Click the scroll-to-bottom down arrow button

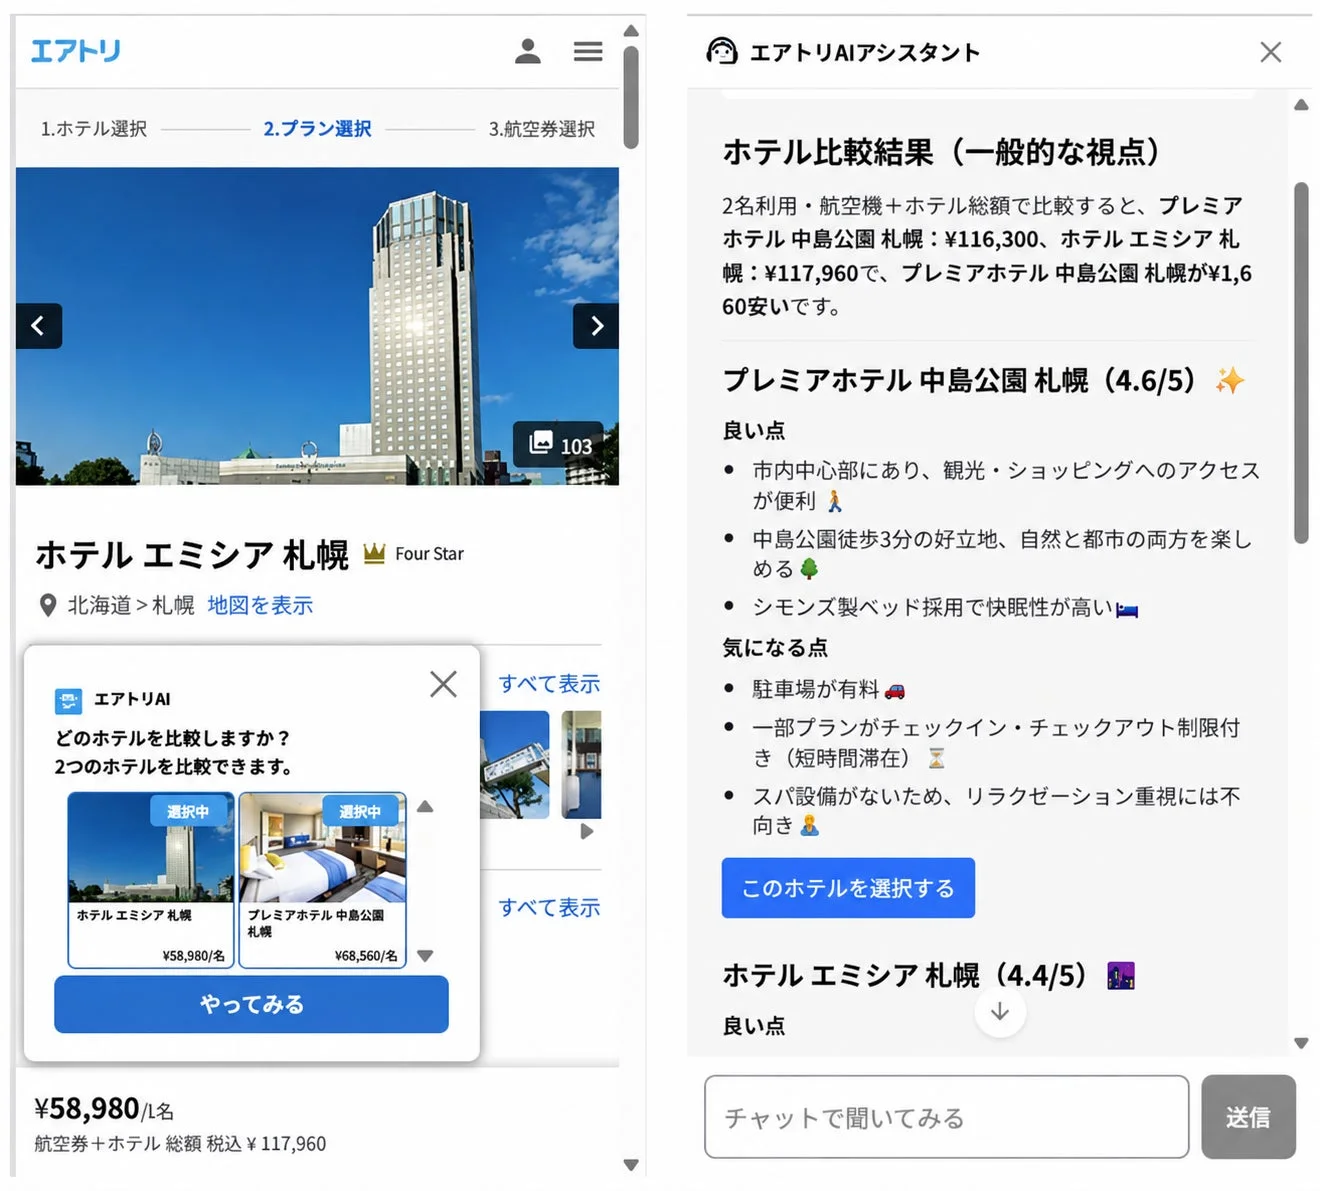[x=1000, y=1012]
